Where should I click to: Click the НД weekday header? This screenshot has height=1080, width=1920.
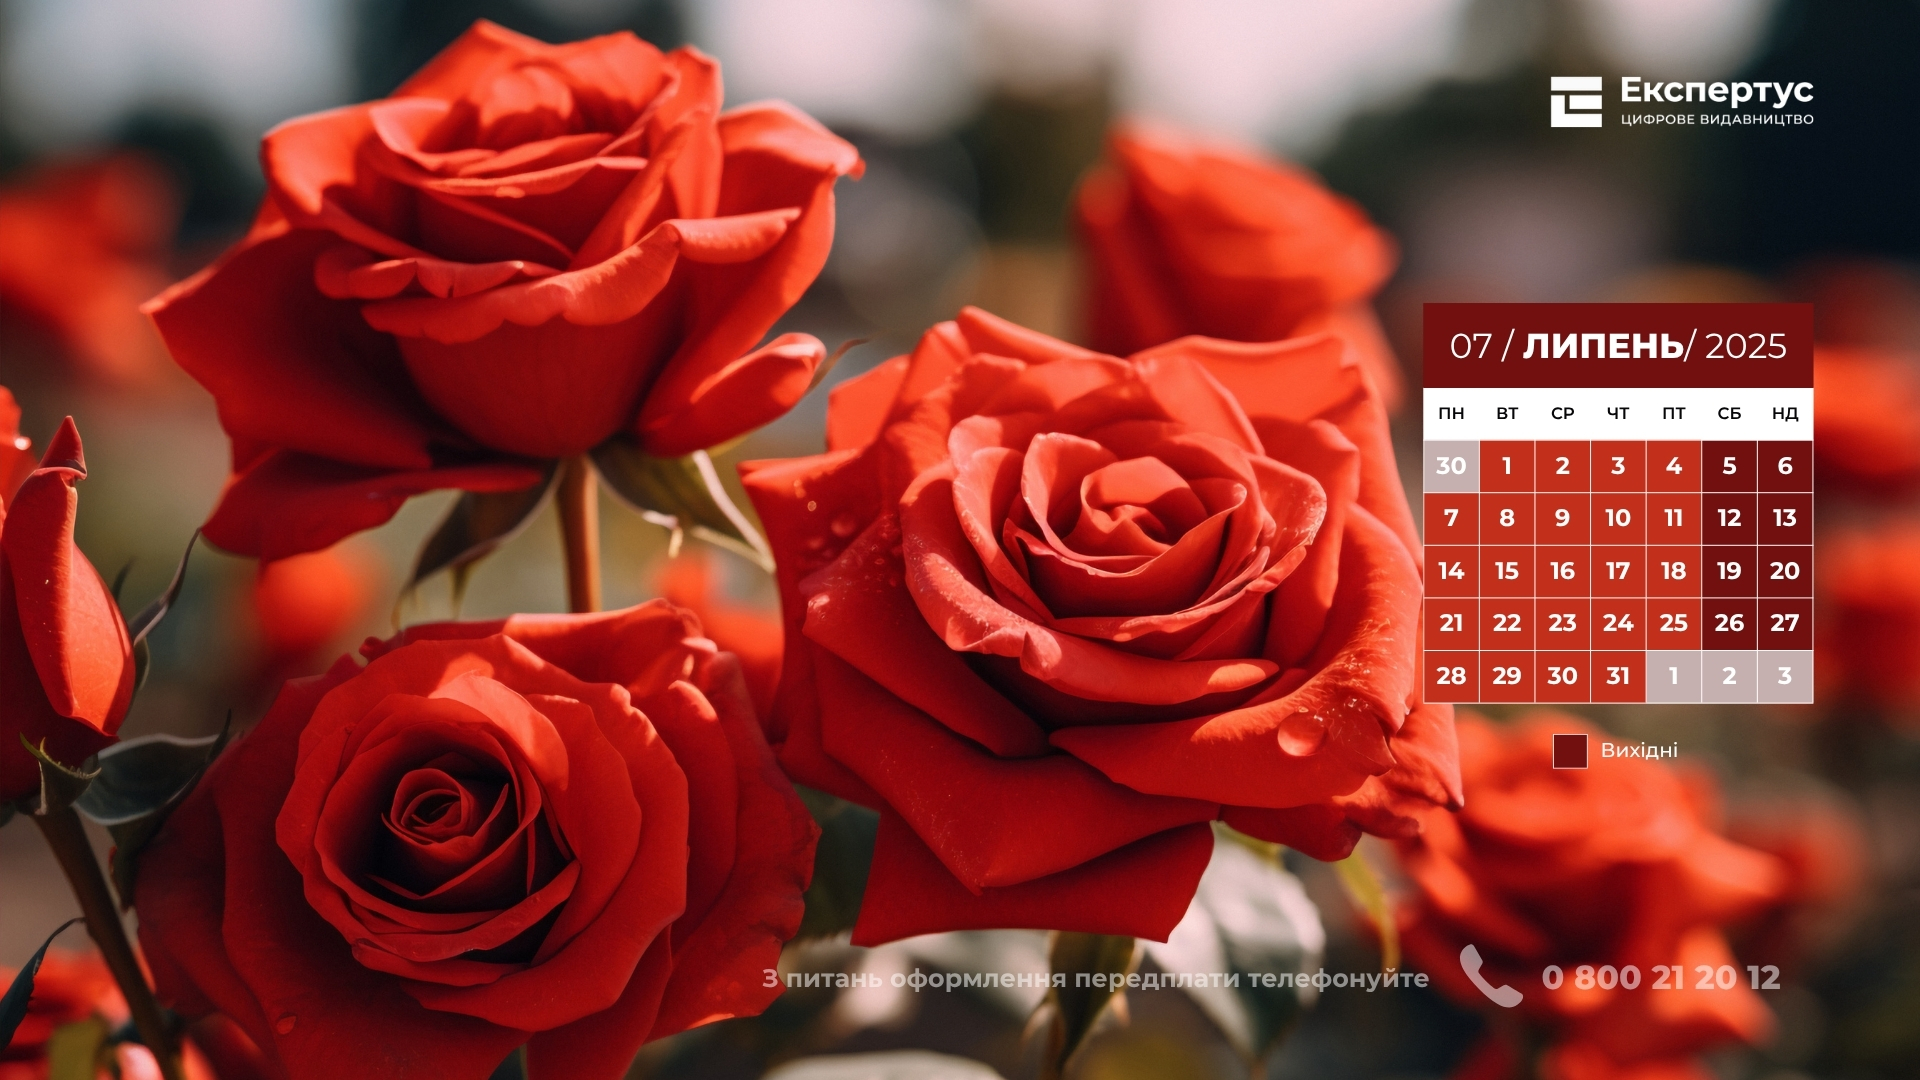coord(1785,413)
